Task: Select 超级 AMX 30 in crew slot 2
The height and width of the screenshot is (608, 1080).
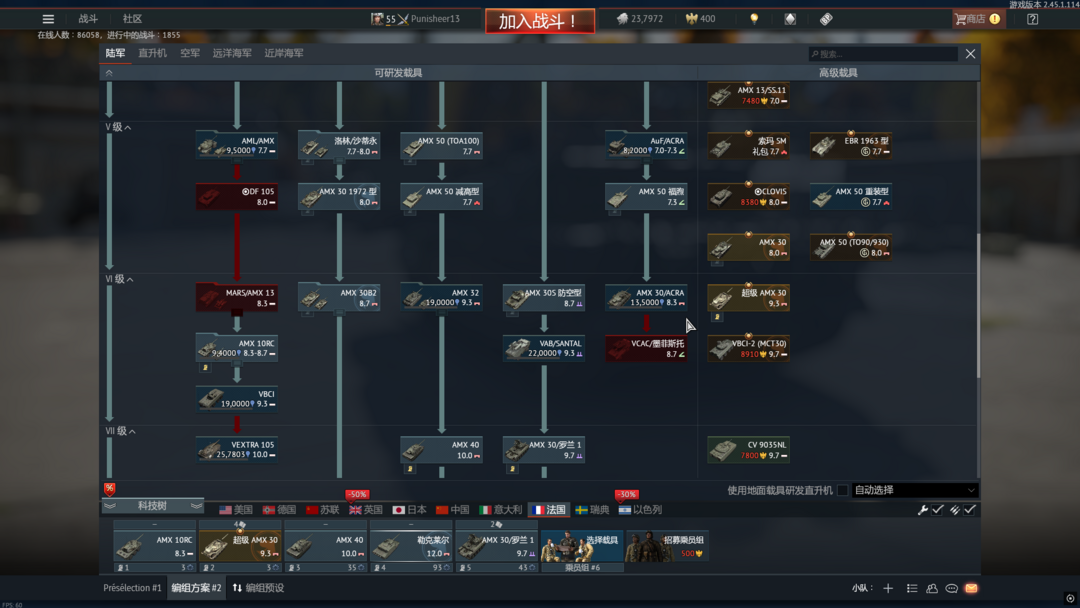Action: pos(240,546)
